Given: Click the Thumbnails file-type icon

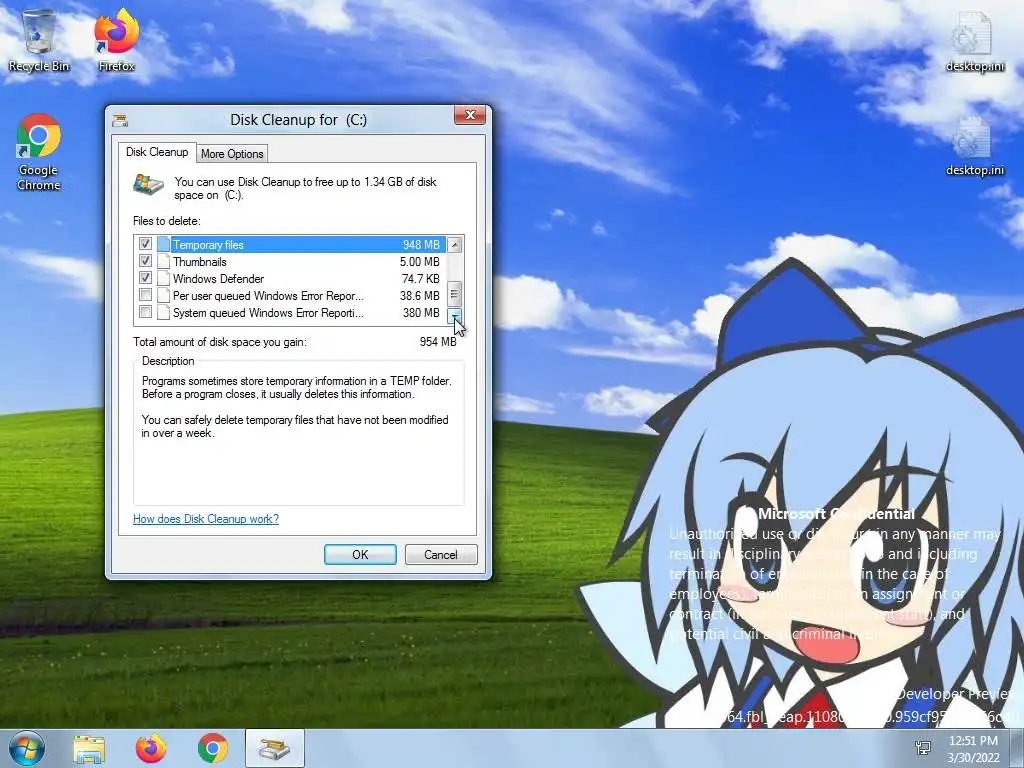Looking at the screenshot, I should pyautogui.click(x=163, y=262).
